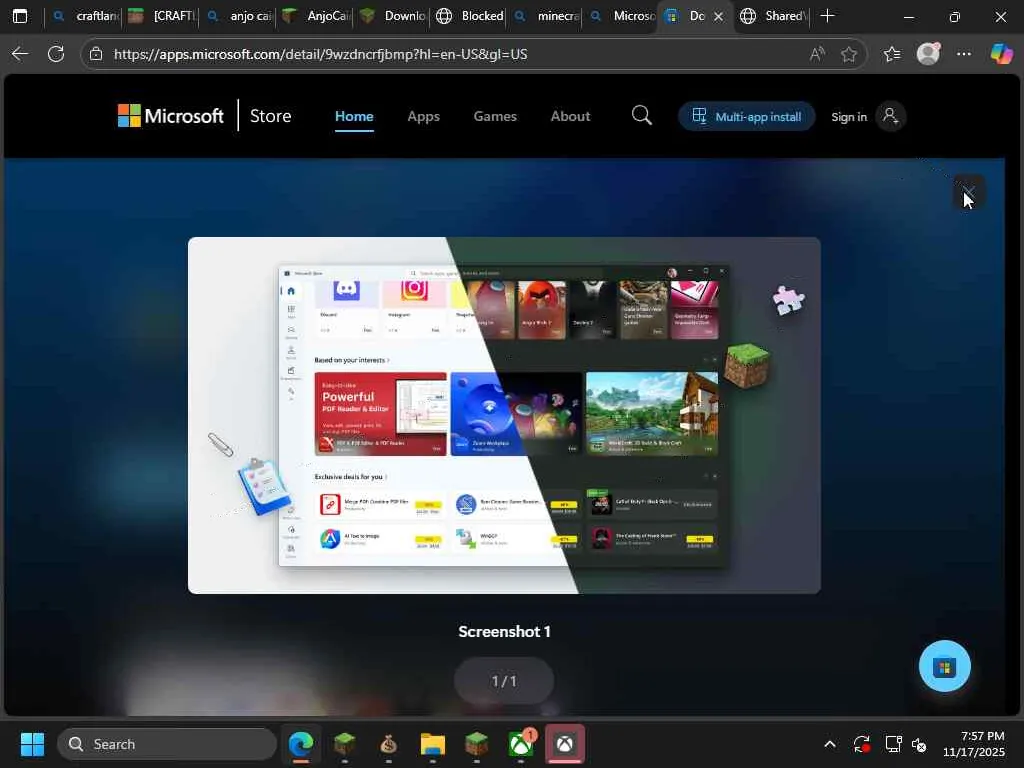Viewport: 1024px width, 768px height.
Task: Open the Apps navigation tab
Action: click(x=423, y=116)
